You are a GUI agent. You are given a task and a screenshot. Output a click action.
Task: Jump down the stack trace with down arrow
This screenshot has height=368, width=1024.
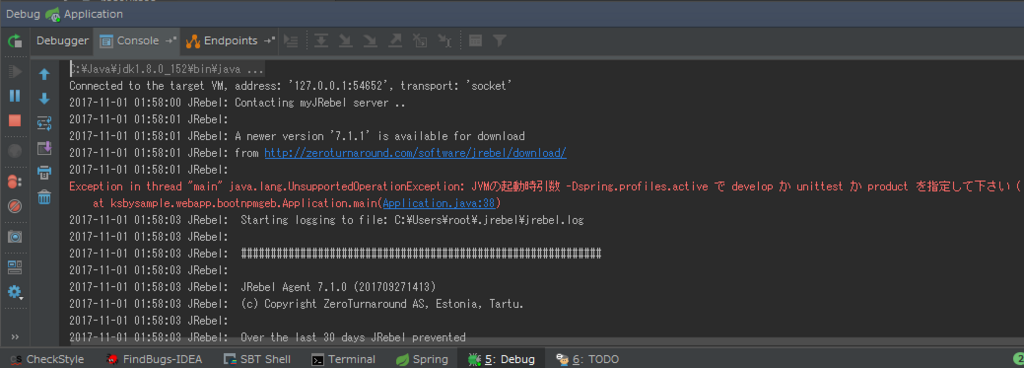pos(44,99)
